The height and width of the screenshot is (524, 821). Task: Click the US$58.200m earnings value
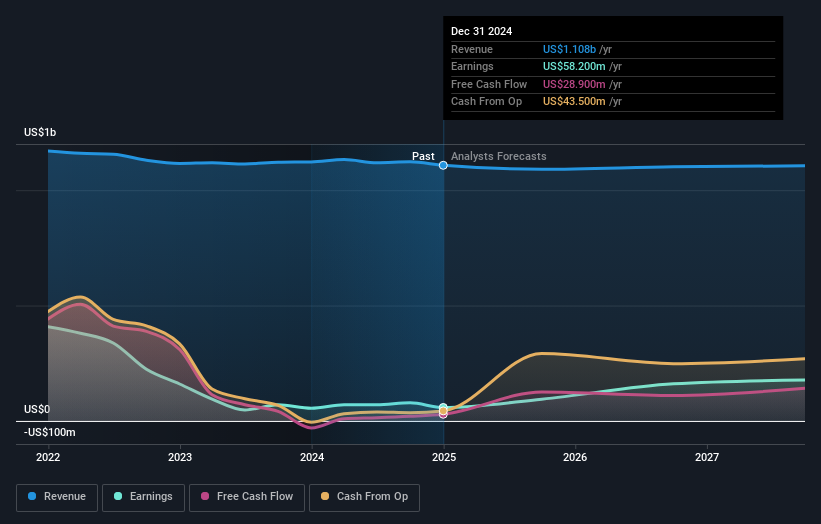574,66
